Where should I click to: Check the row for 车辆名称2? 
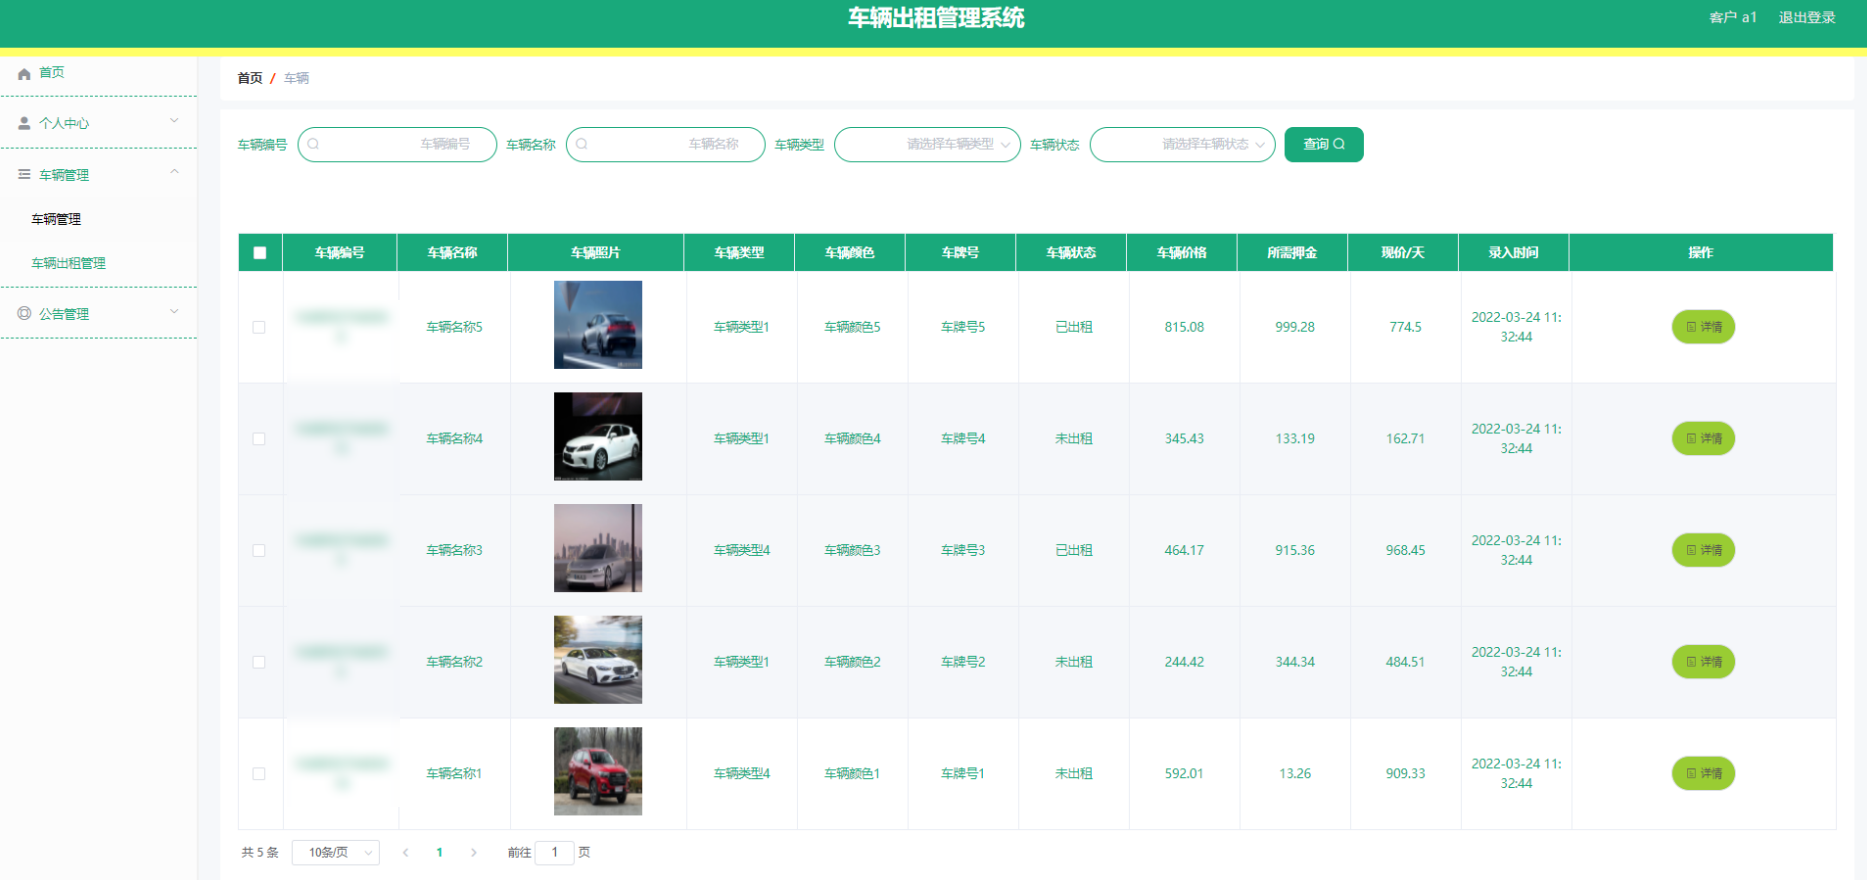coord(259,662)
